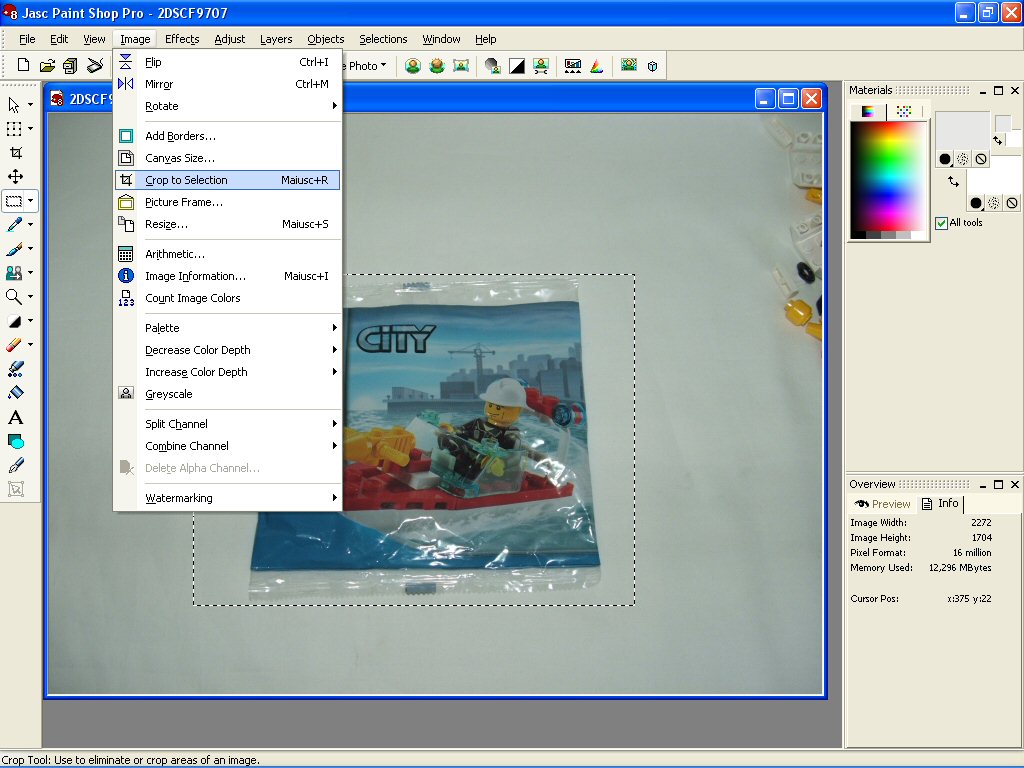
Task: Click the Open file folder icon
Action: point(47,66)
